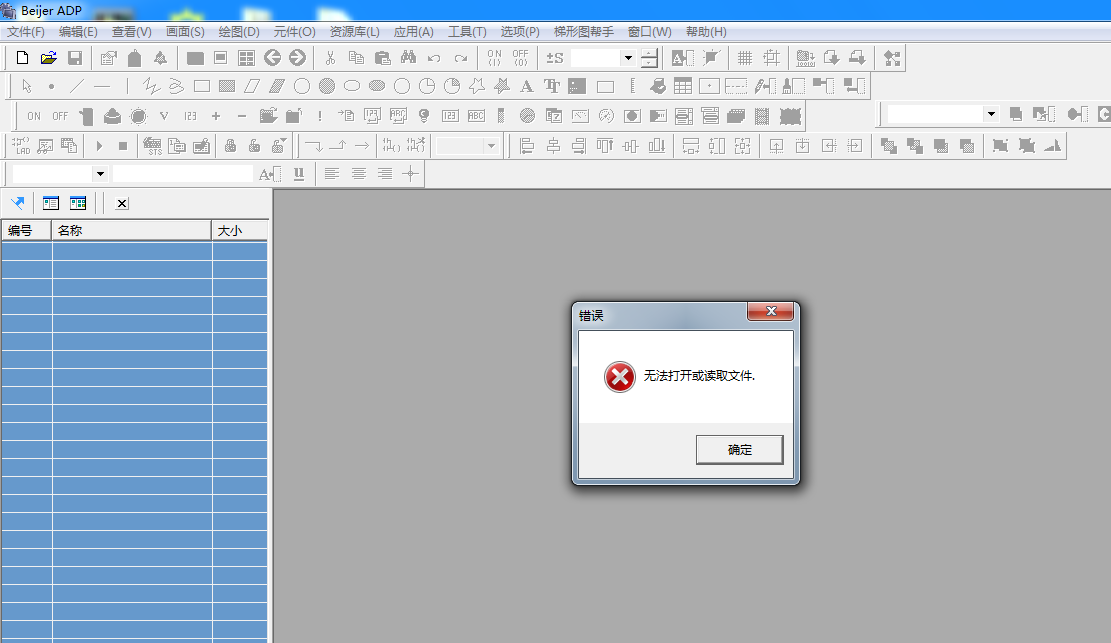Screen dimensions: 1111x643
Task: Open the right-side toolbar combo box
Action: [991, 114]
